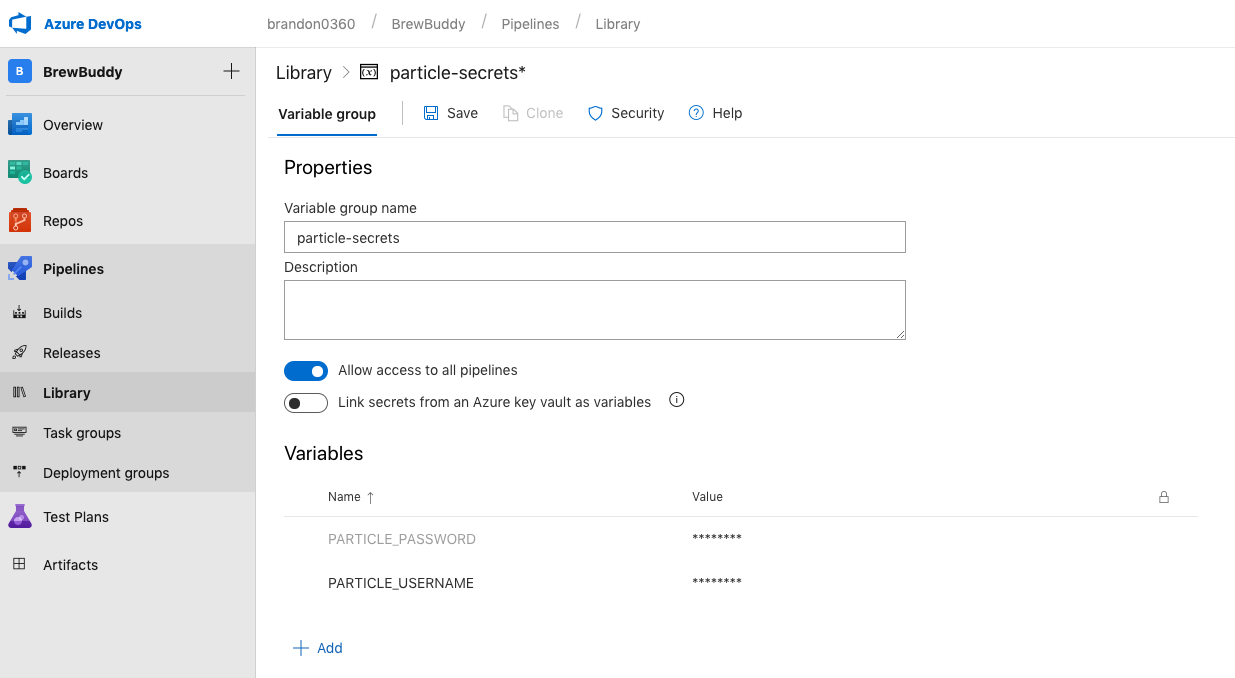Screen dimensions: 1235x678
Task: Click the BrewBuddy breadcrumb link
Action: [x=429, y=24]
